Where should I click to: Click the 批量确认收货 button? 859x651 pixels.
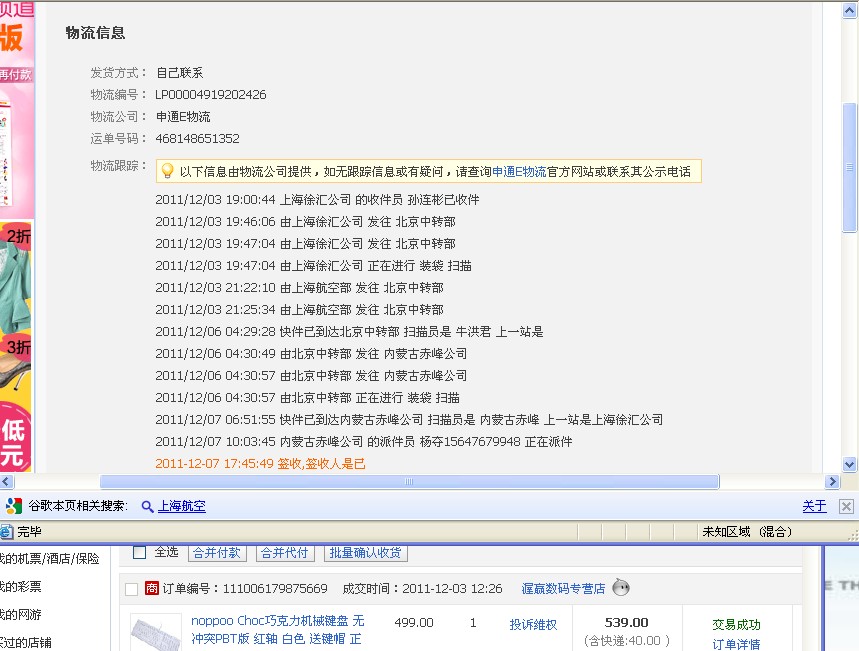(365, 552)
